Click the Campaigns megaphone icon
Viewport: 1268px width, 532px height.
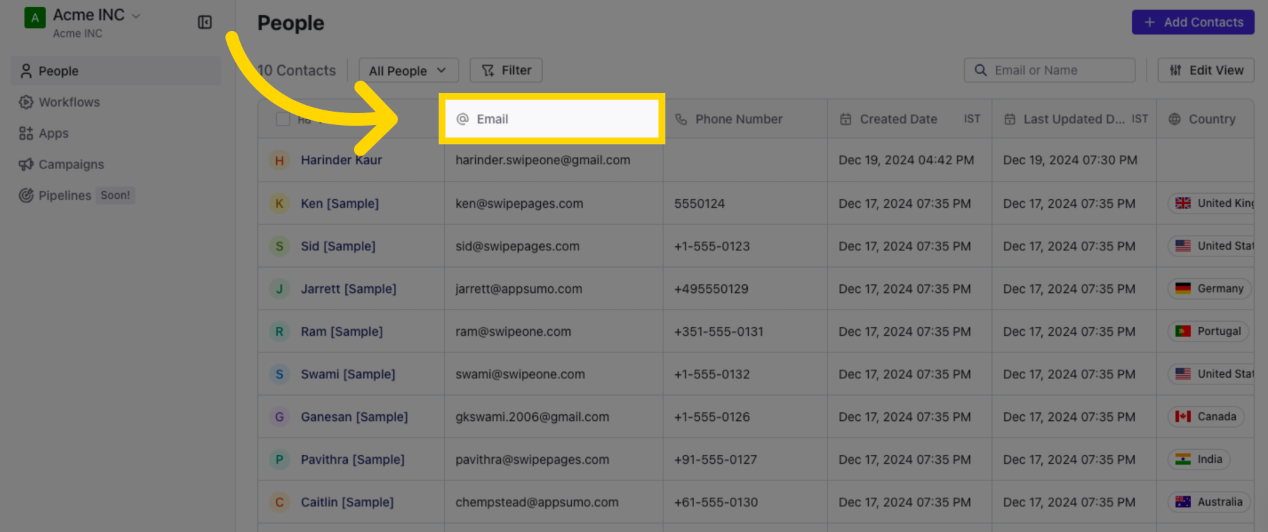(x=26, y=164)
